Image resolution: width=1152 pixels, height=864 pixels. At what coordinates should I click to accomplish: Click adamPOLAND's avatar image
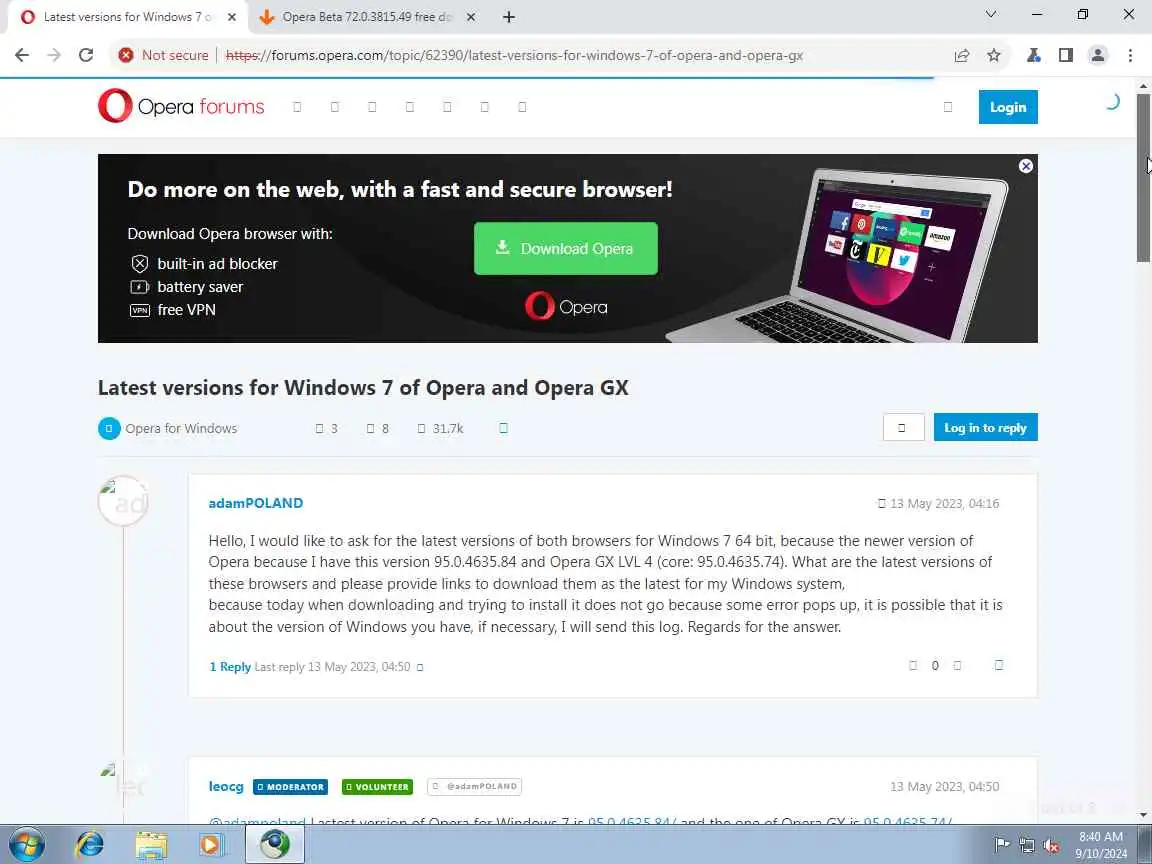(123, 501)
